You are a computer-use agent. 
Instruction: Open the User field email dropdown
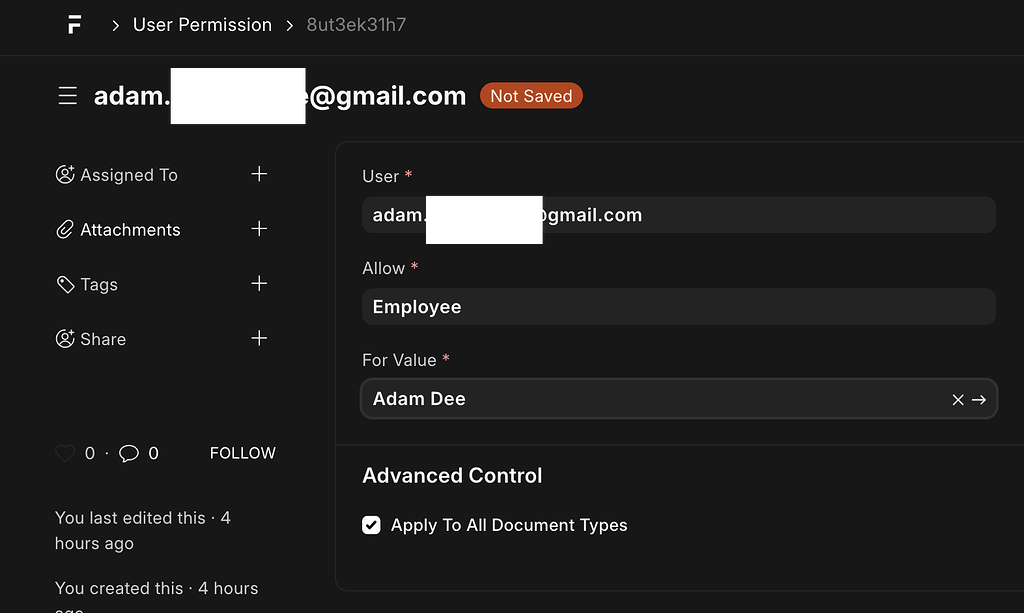678,214
